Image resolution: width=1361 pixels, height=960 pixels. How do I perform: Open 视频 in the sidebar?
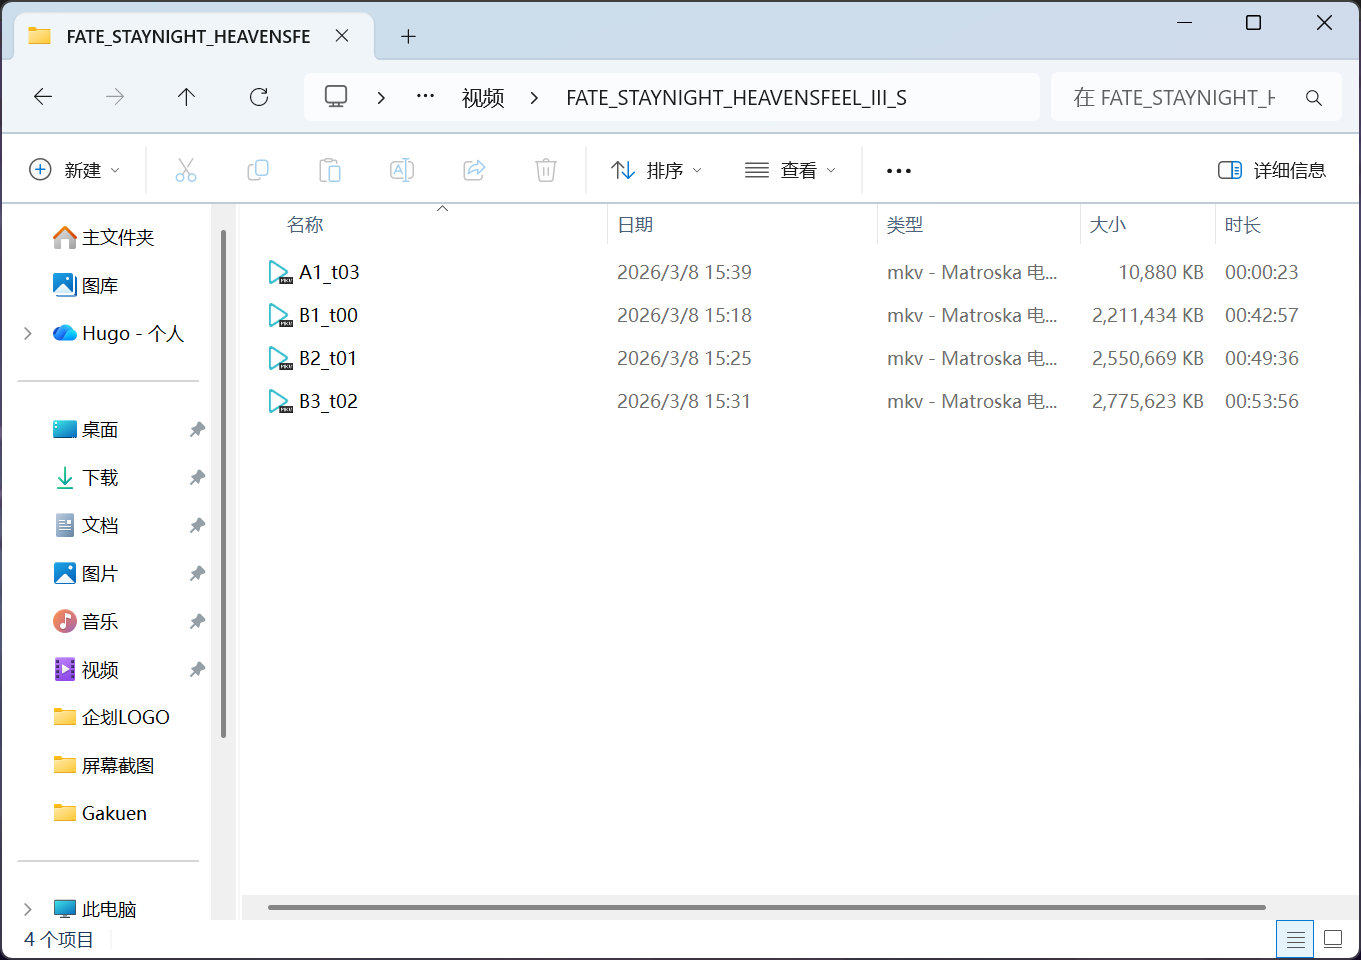86,669
